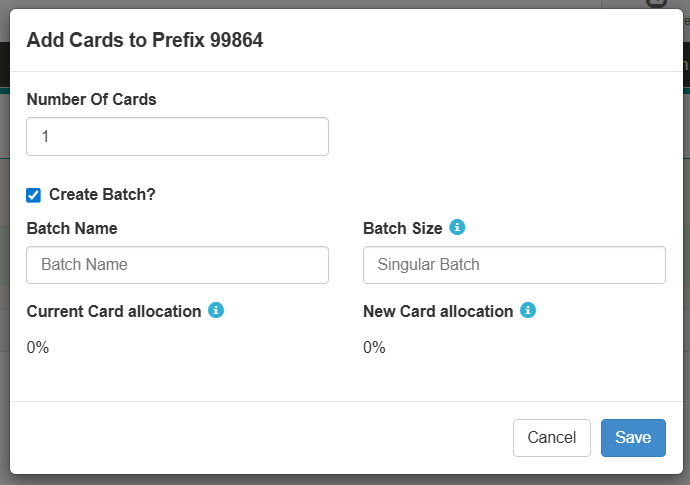The width and height of the screenshot is (690, 485).
Task: Click into the Number Of Cards field
Action: point(177,137)
